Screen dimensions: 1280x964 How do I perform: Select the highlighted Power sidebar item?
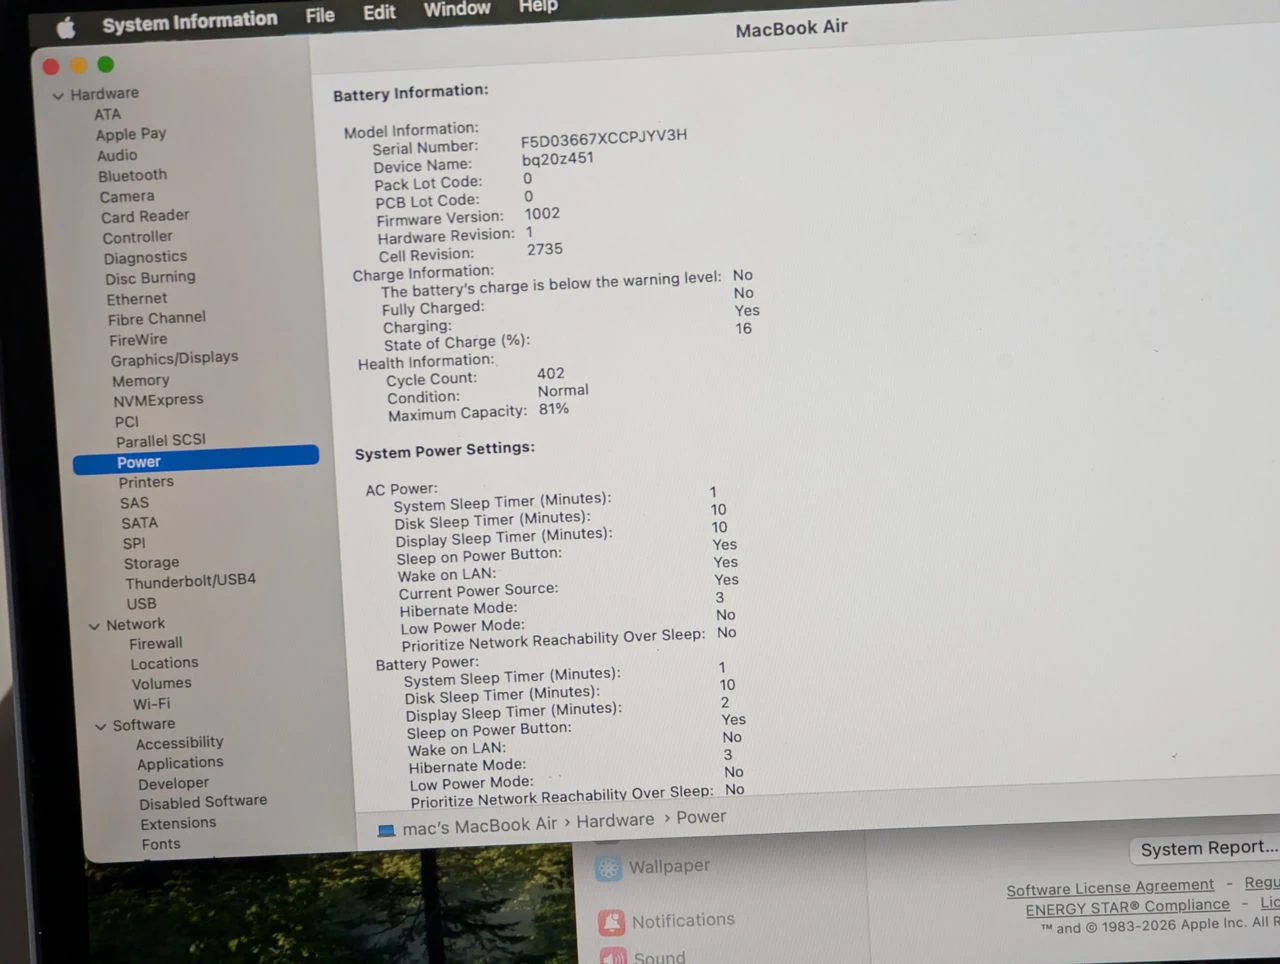pyautogui.click(x=196, y=460)
